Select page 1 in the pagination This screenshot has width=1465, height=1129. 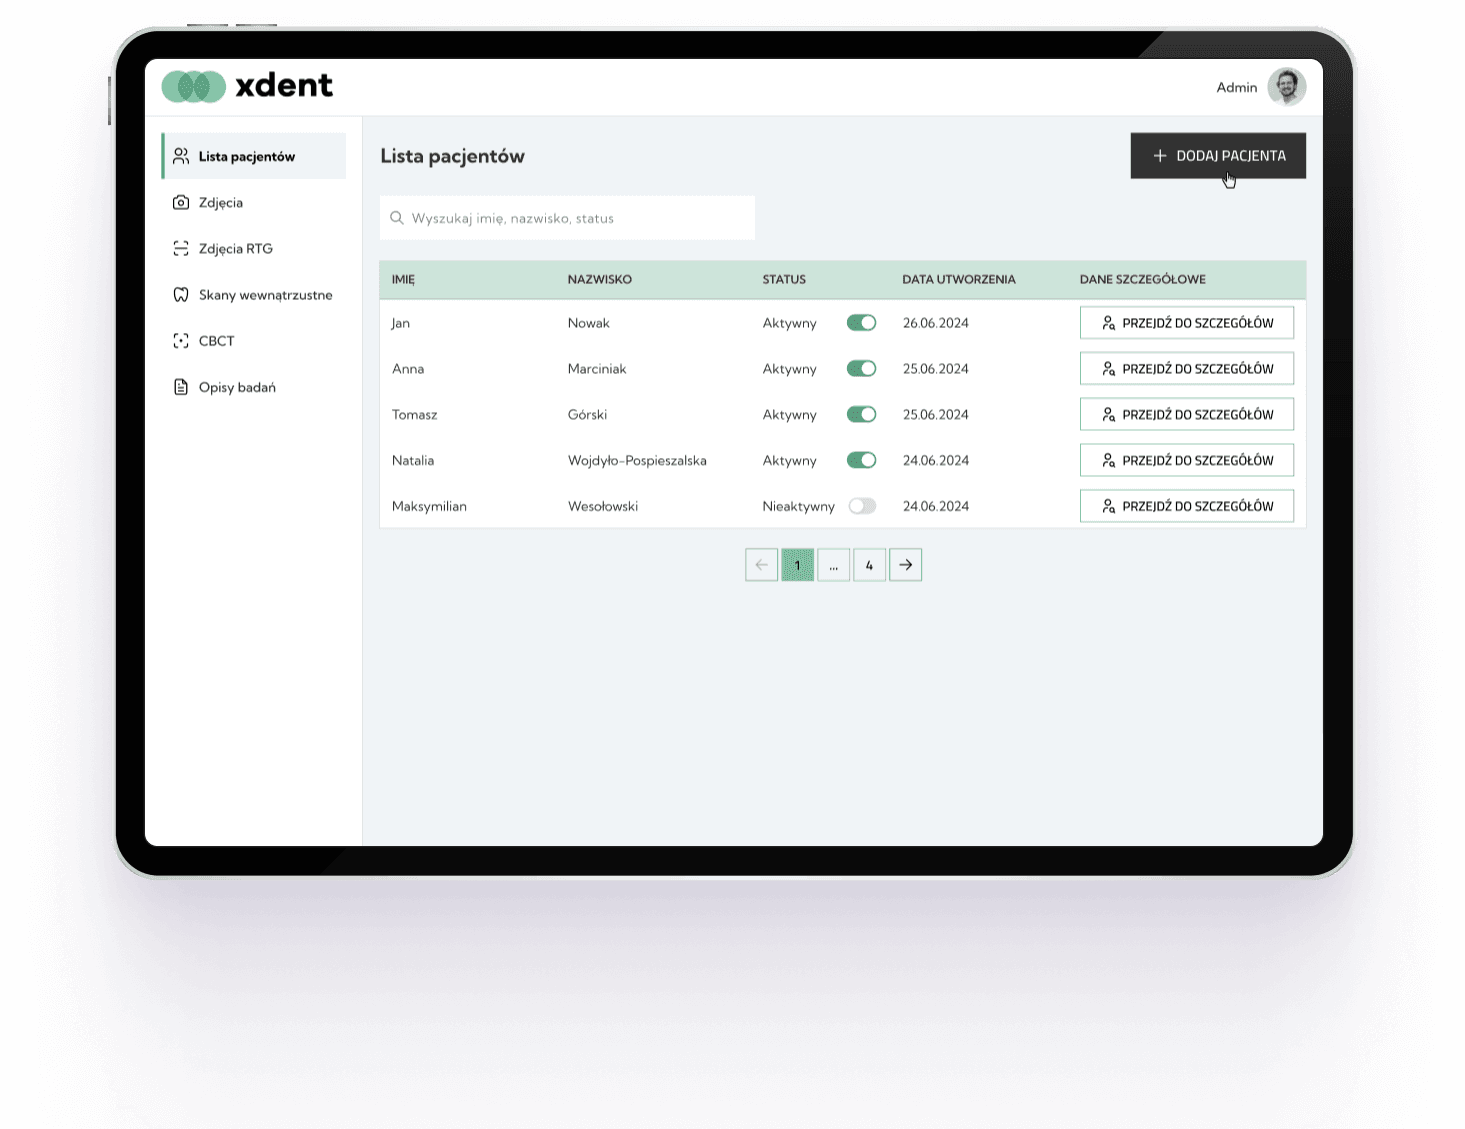tap(797, 565)
